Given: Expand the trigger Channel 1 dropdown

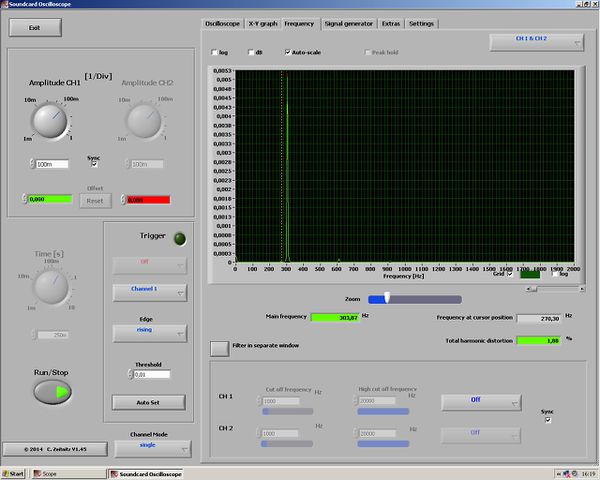Looking at the screenshot, I should click(x=149, y=292).
